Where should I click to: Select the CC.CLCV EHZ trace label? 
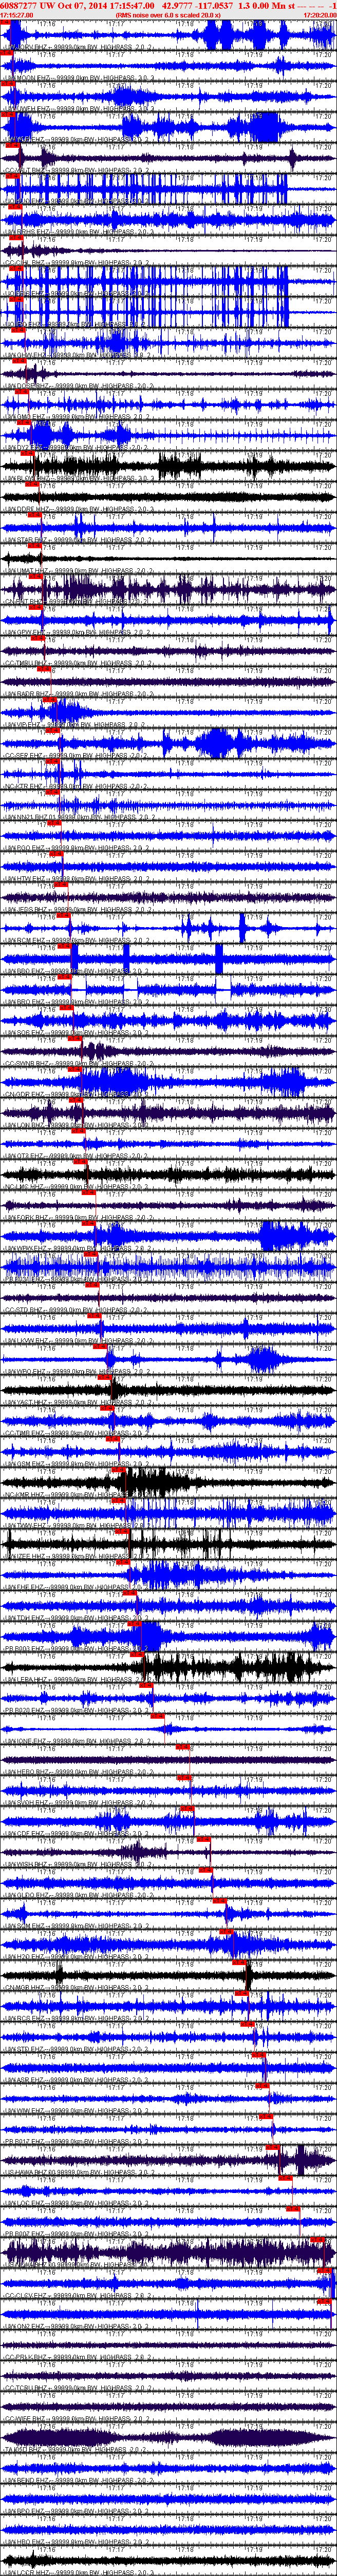pyautogui.click(x=78, y=2295)
